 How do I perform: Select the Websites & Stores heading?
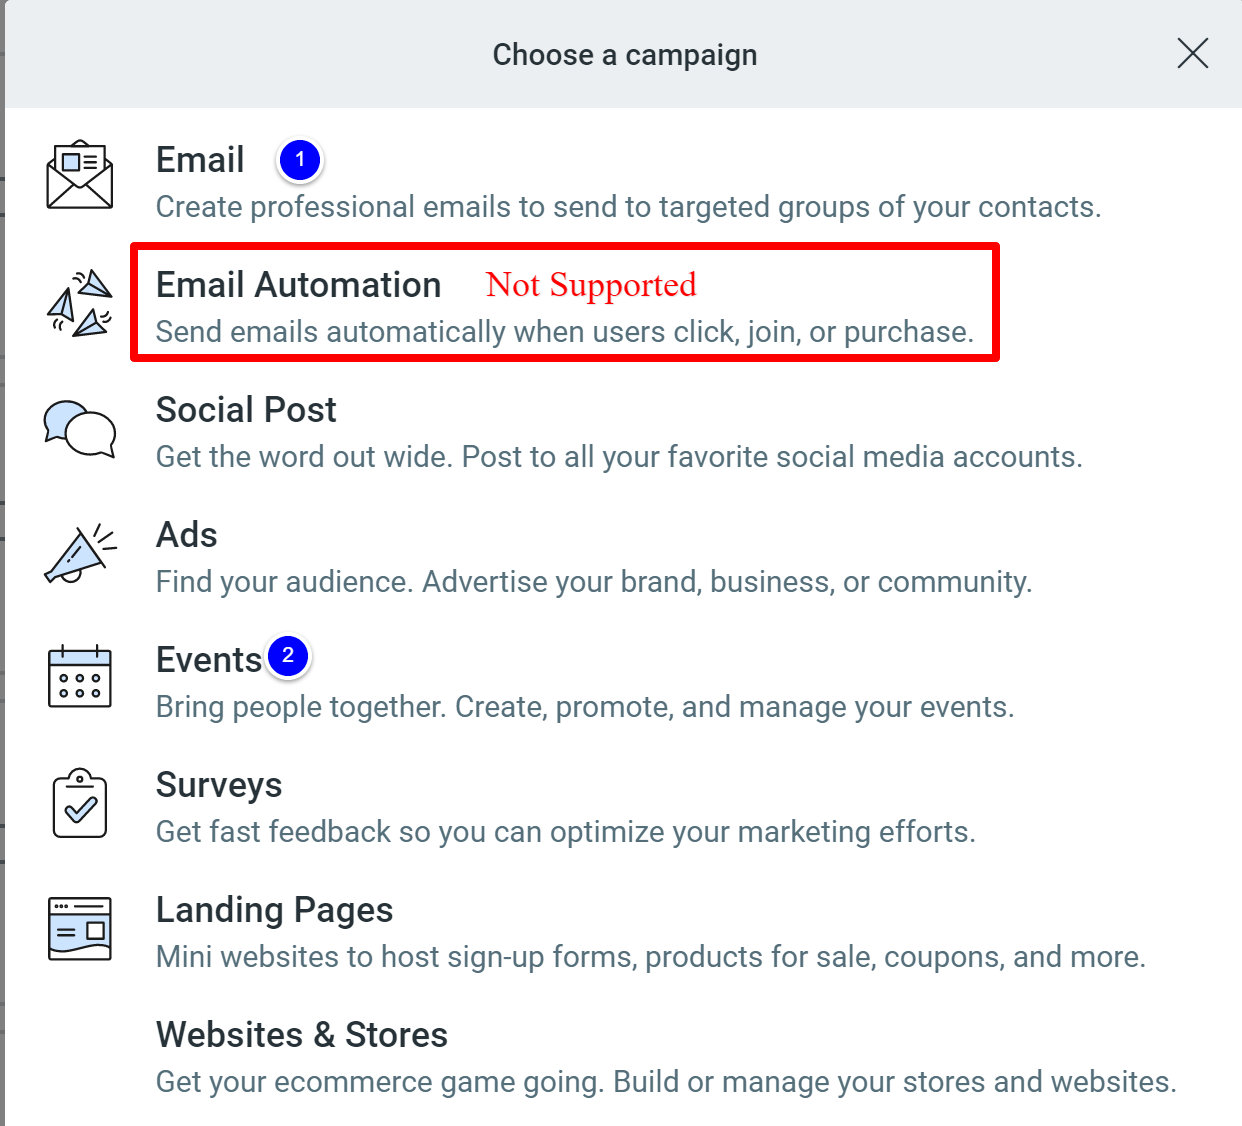[302, 1035]
